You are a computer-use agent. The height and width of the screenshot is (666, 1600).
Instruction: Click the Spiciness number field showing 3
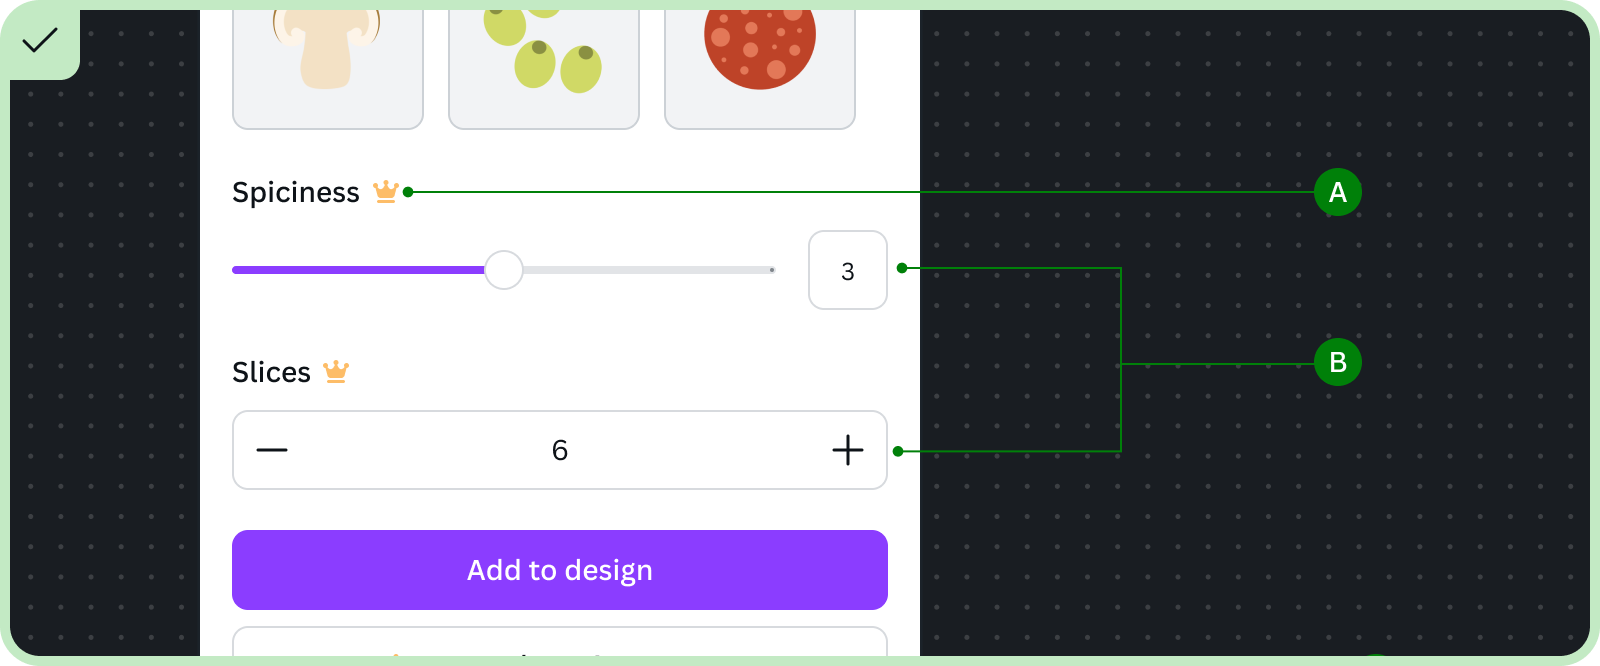pos(848,270)
